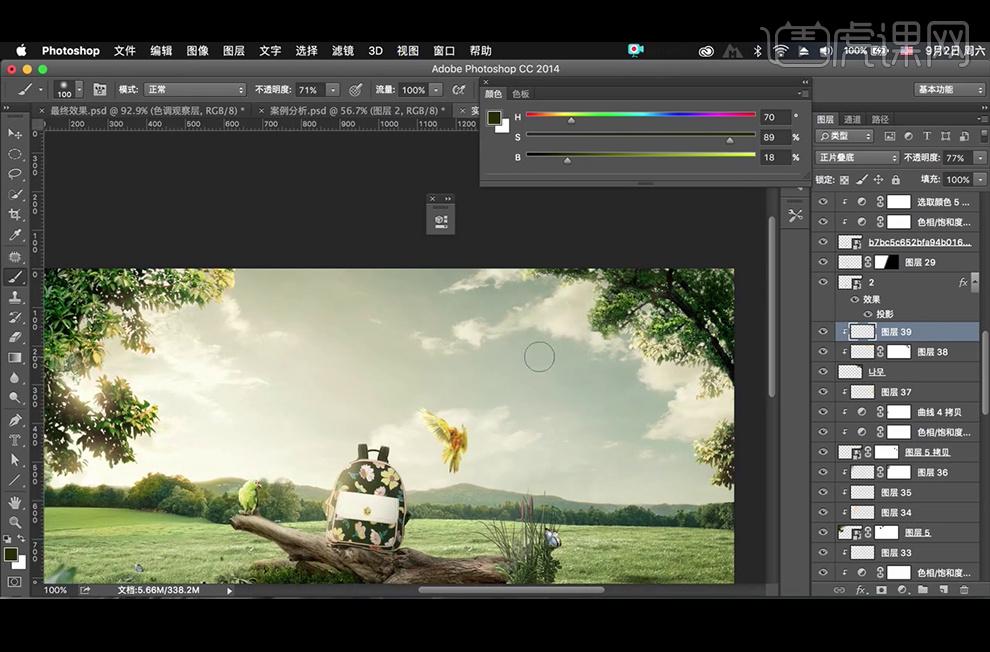Select the Path Selection tool

coord(15,460)
